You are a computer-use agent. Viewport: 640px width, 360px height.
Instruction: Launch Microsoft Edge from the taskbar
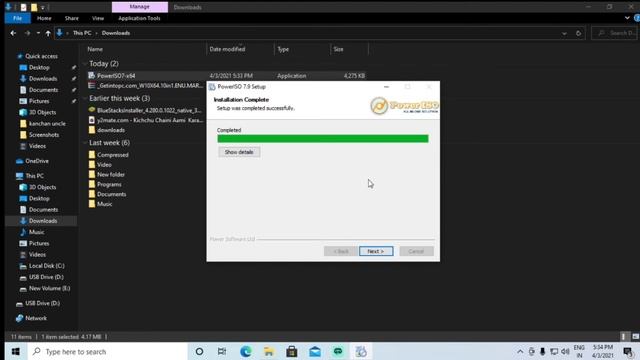click(x=246, y=351)
